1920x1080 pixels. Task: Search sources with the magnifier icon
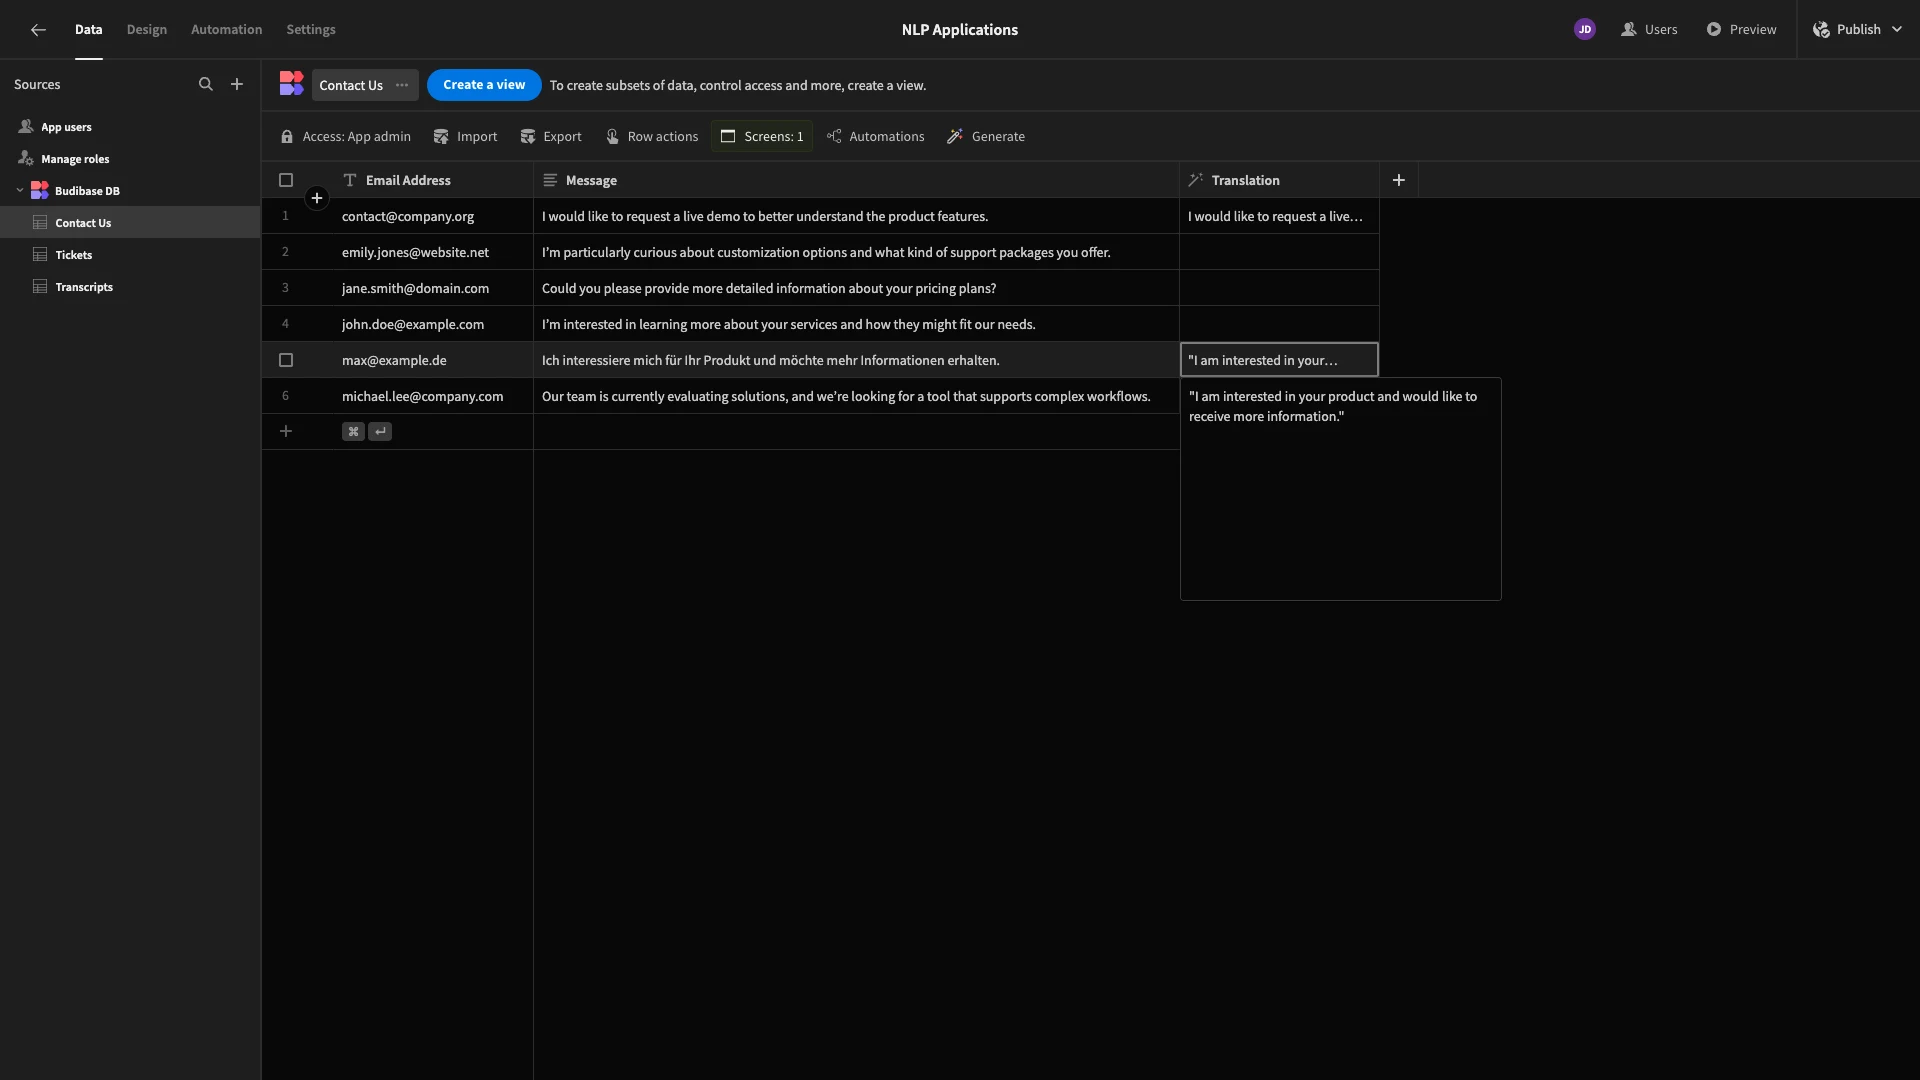(206, 85)
